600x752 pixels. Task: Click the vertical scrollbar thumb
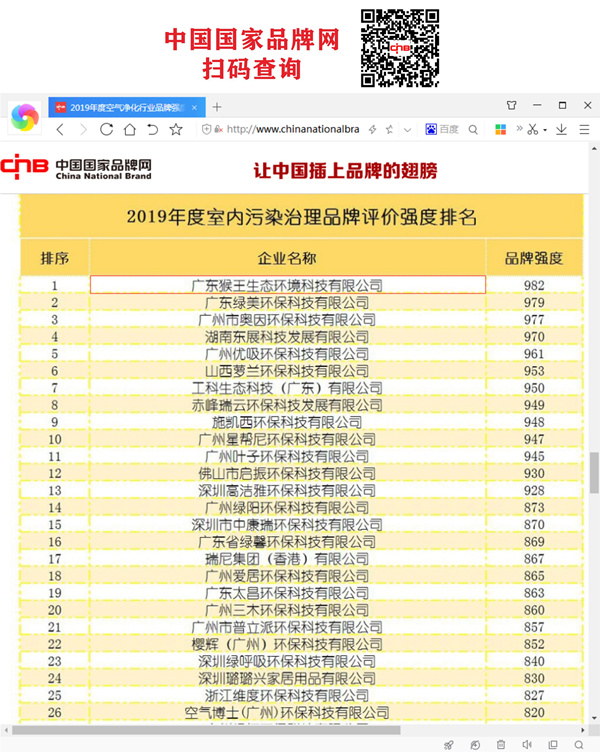(x=594, y=472)
